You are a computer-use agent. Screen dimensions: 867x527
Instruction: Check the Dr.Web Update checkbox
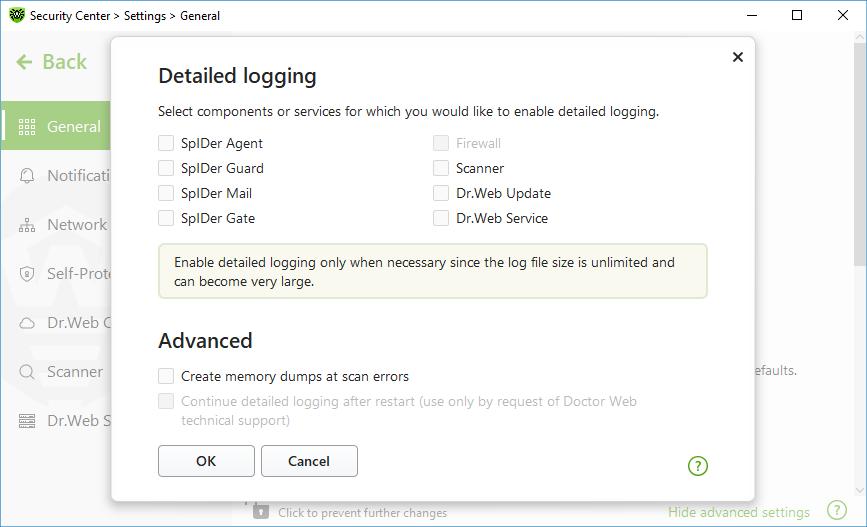point(441,193)
